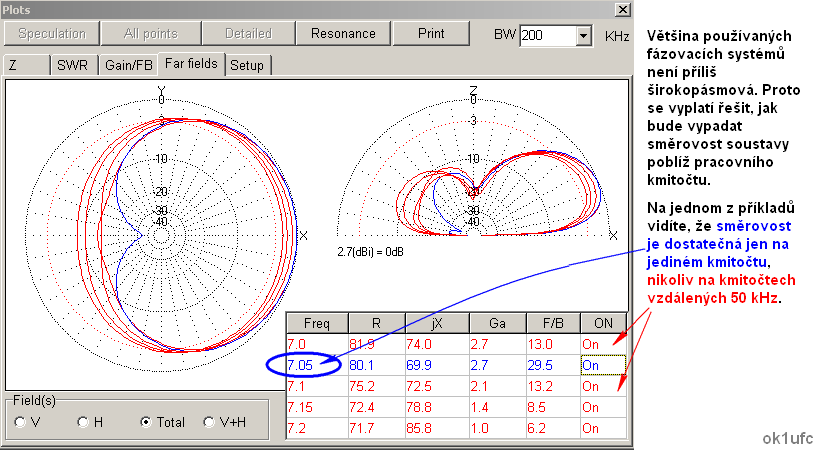Click the All points button
Screen dimensions: 820x450
pyautogui.click(x=150, y=33)
